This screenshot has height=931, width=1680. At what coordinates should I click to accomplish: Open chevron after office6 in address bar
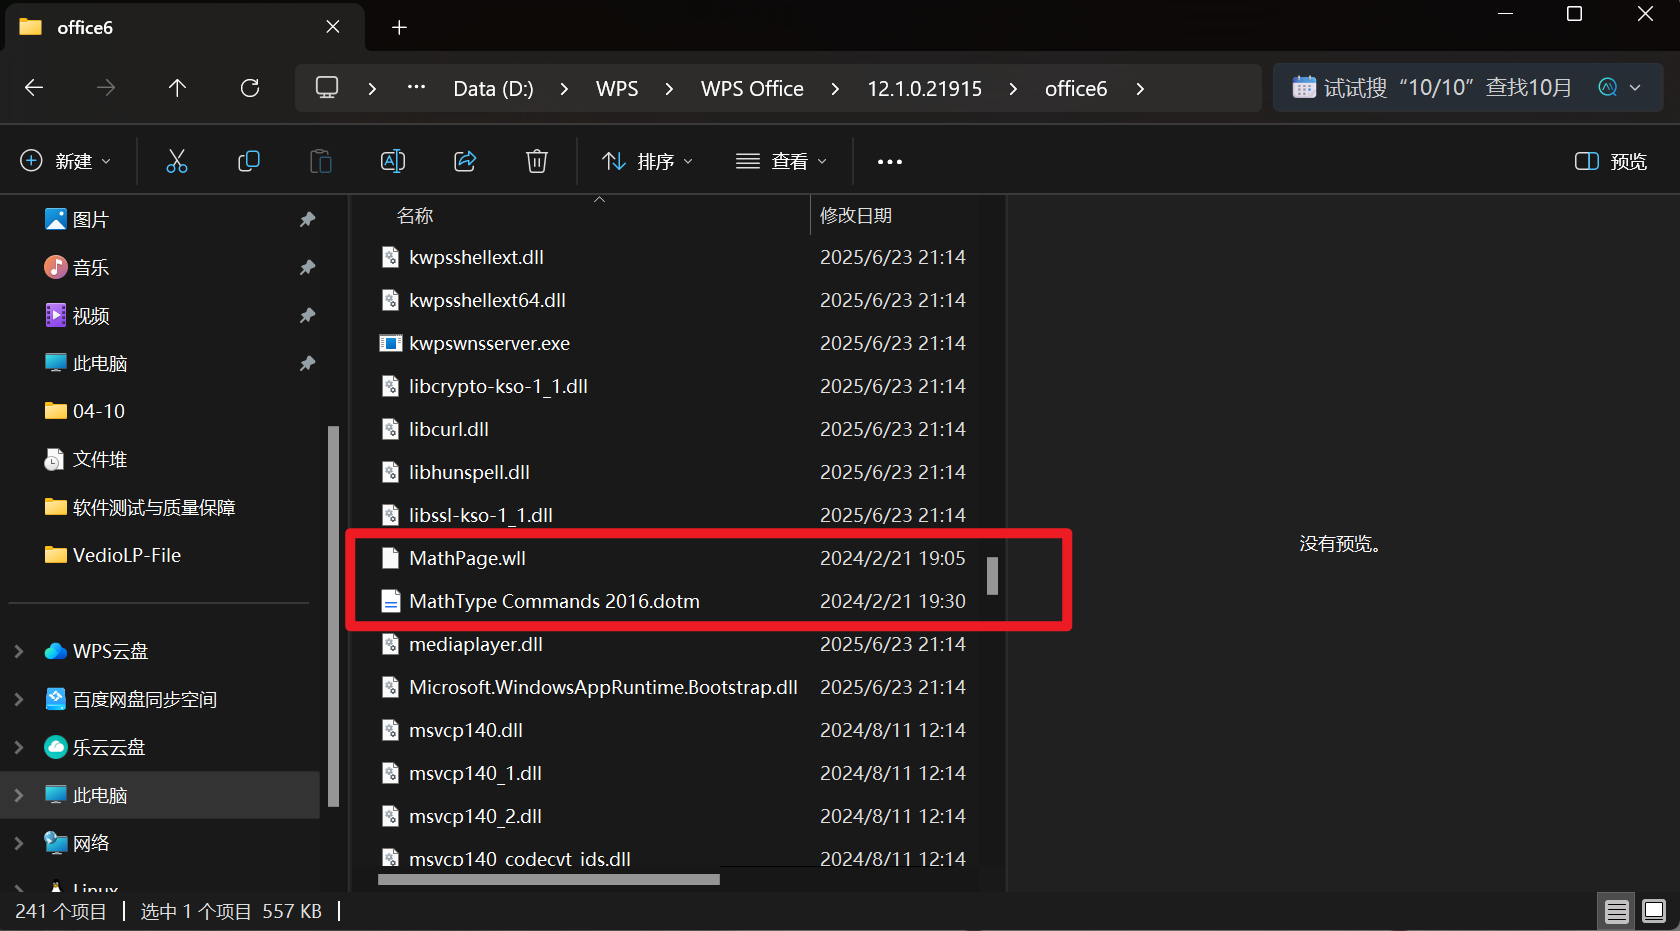click(x=1140, y=88)
